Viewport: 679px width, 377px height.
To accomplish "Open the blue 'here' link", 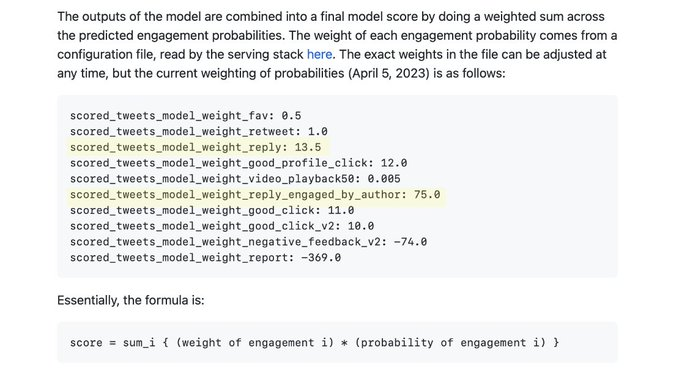I will pyautogui.click(x=319, y=55).
